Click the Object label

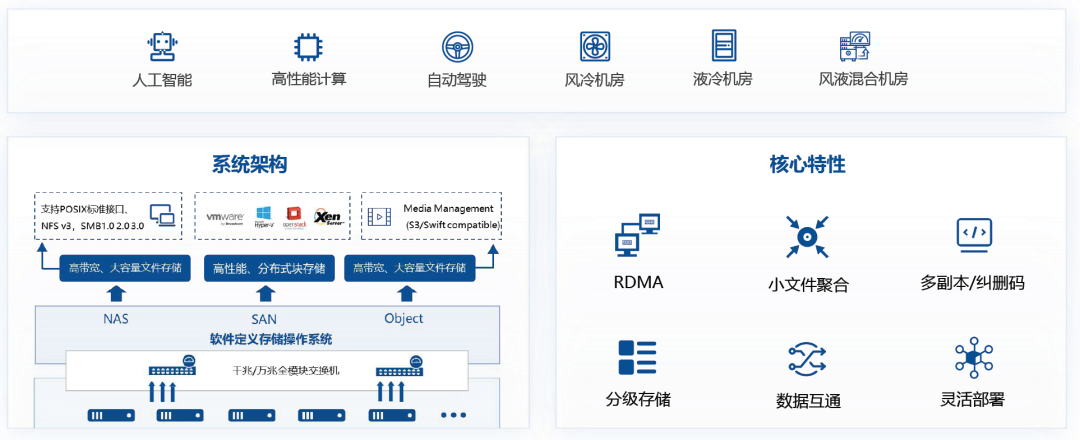[404, 318]
